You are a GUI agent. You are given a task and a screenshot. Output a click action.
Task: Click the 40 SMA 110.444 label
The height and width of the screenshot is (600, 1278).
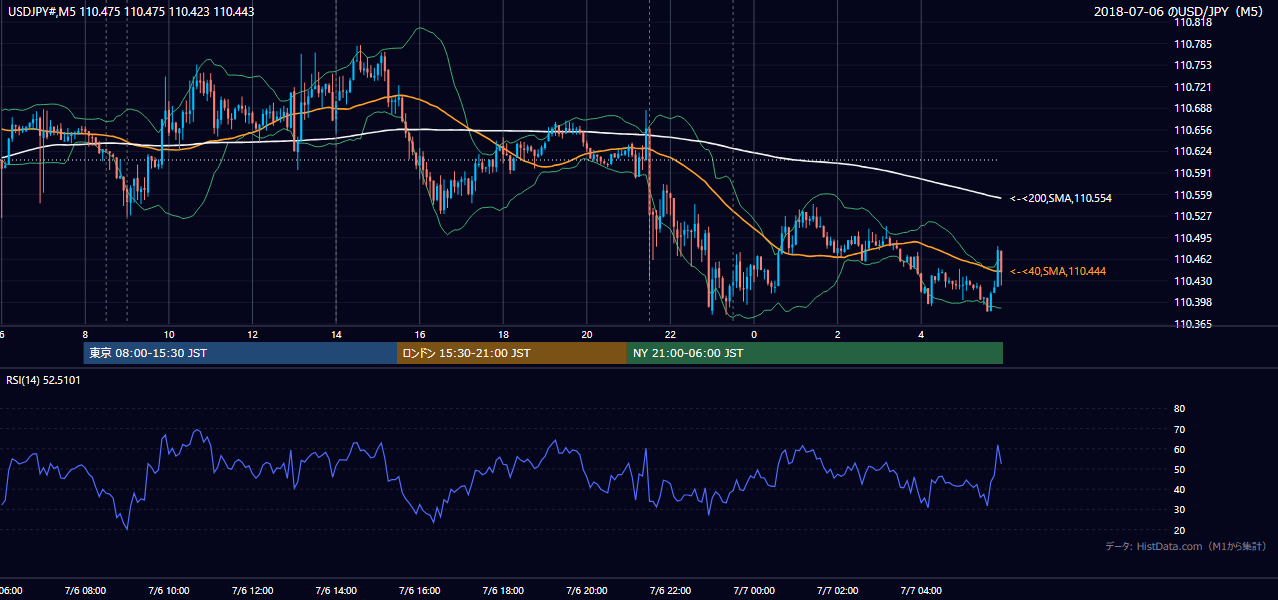[1058, 271]
